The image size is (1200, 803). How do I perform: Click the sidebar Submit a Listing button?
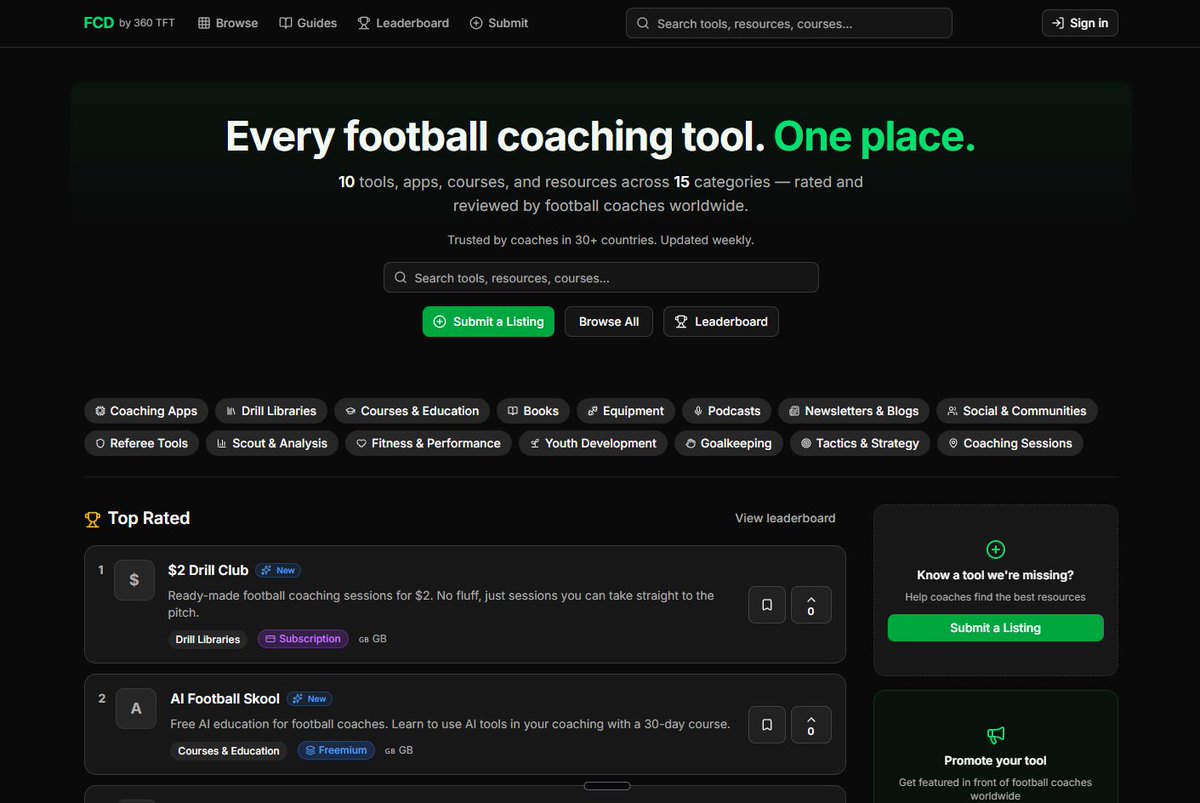point(995,628)
